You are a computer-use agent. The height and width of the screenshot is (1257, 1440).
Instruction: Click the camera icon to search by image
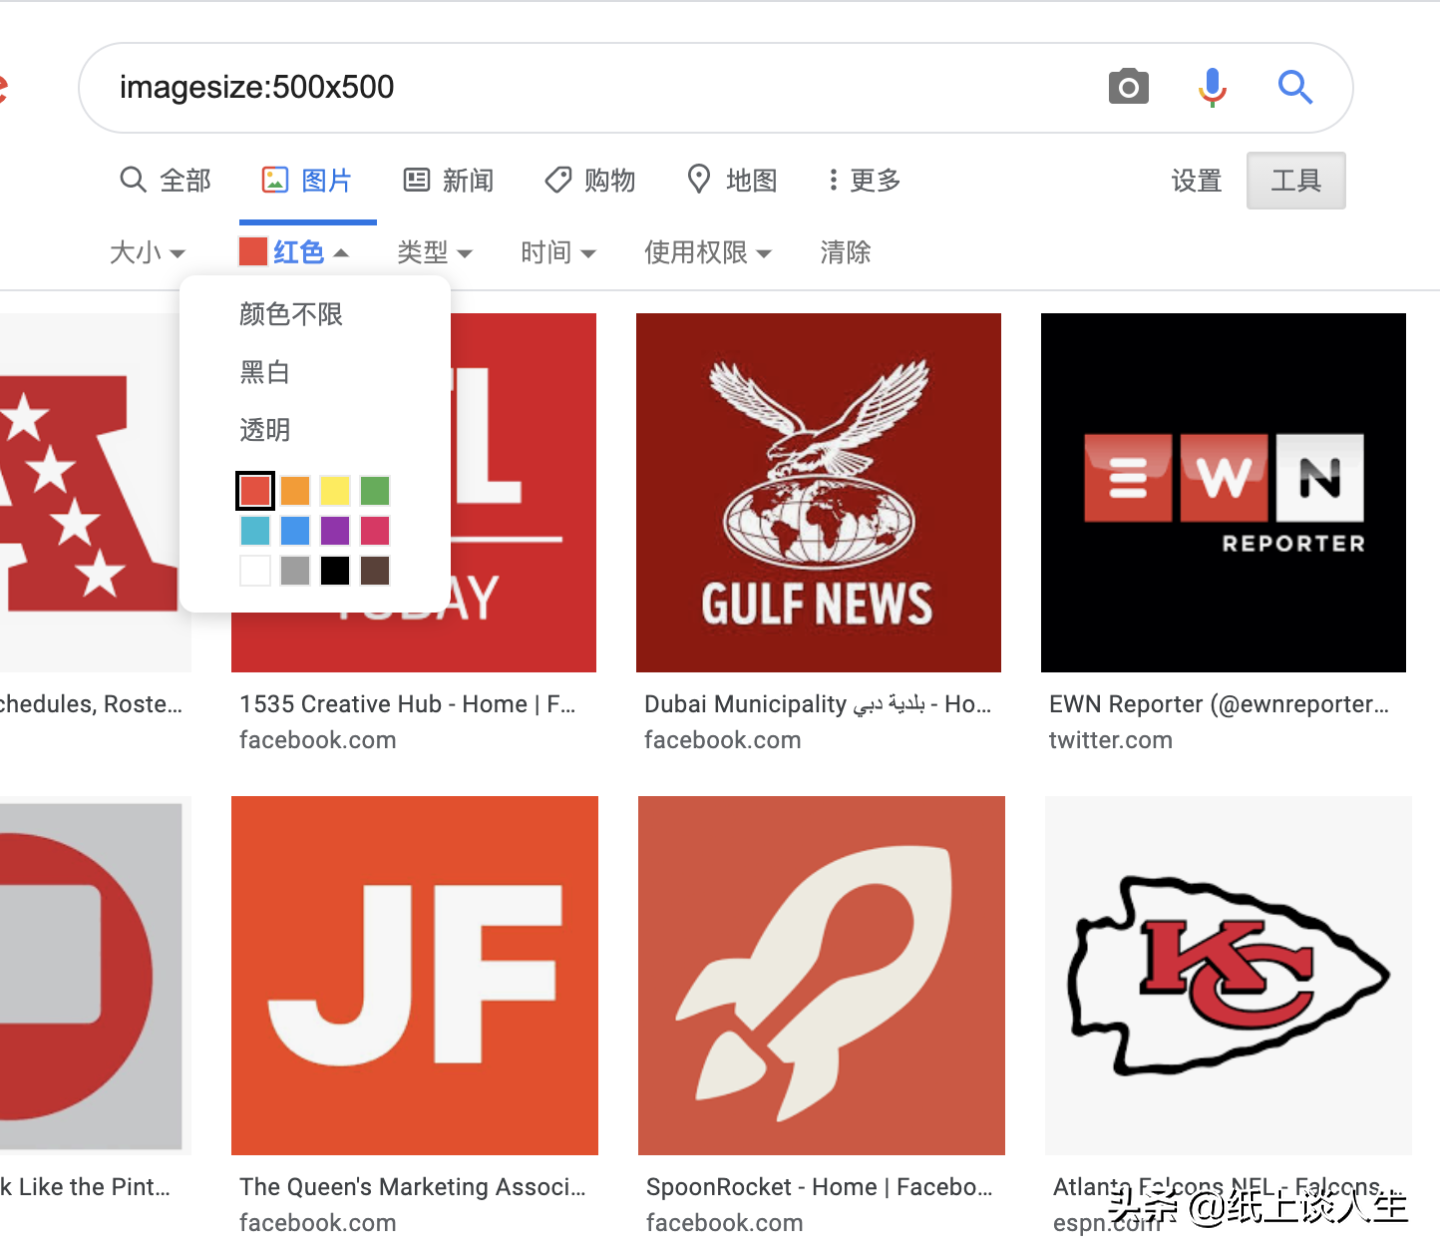[1129, 87]
